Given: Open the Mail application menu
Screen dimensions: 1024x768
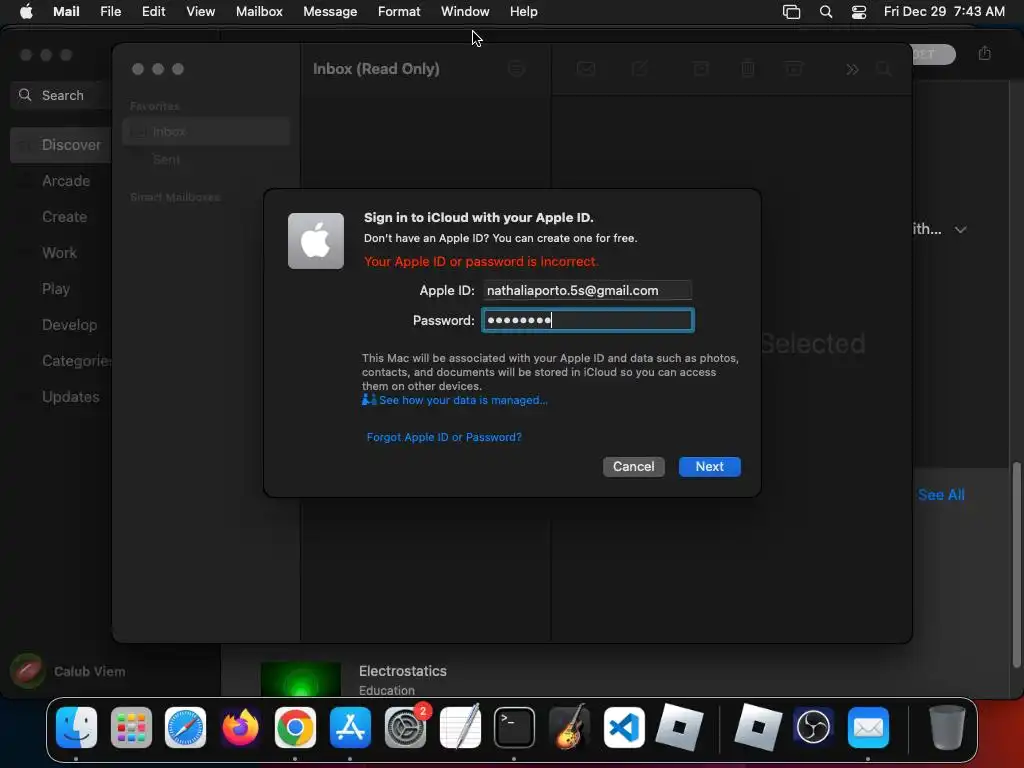Looking at the screenshot, I should point(66,11).
